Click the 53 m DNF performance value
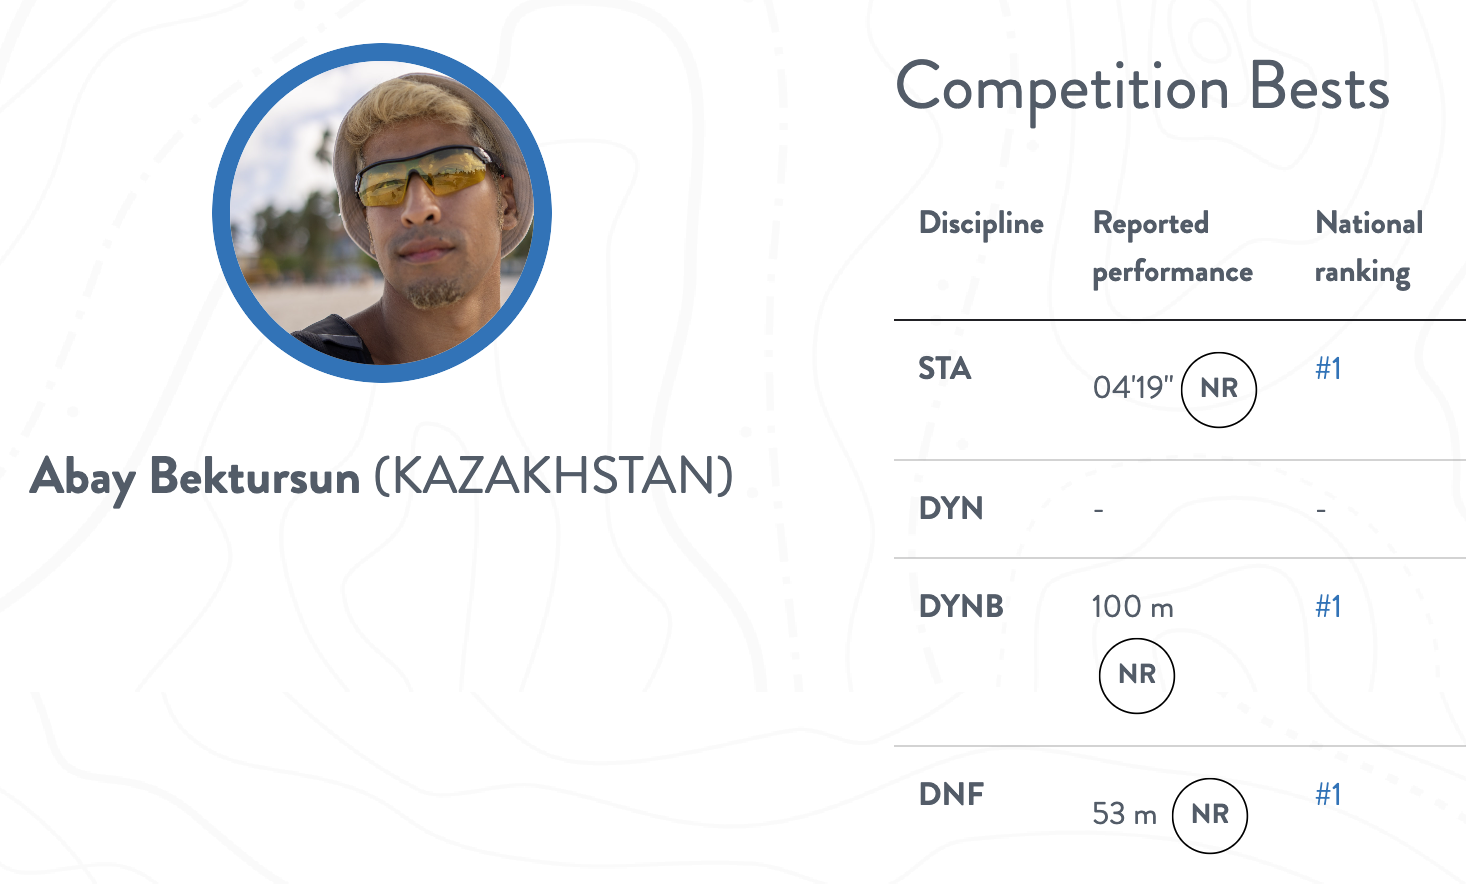 pyautogui.click(x=1124, y=814)
